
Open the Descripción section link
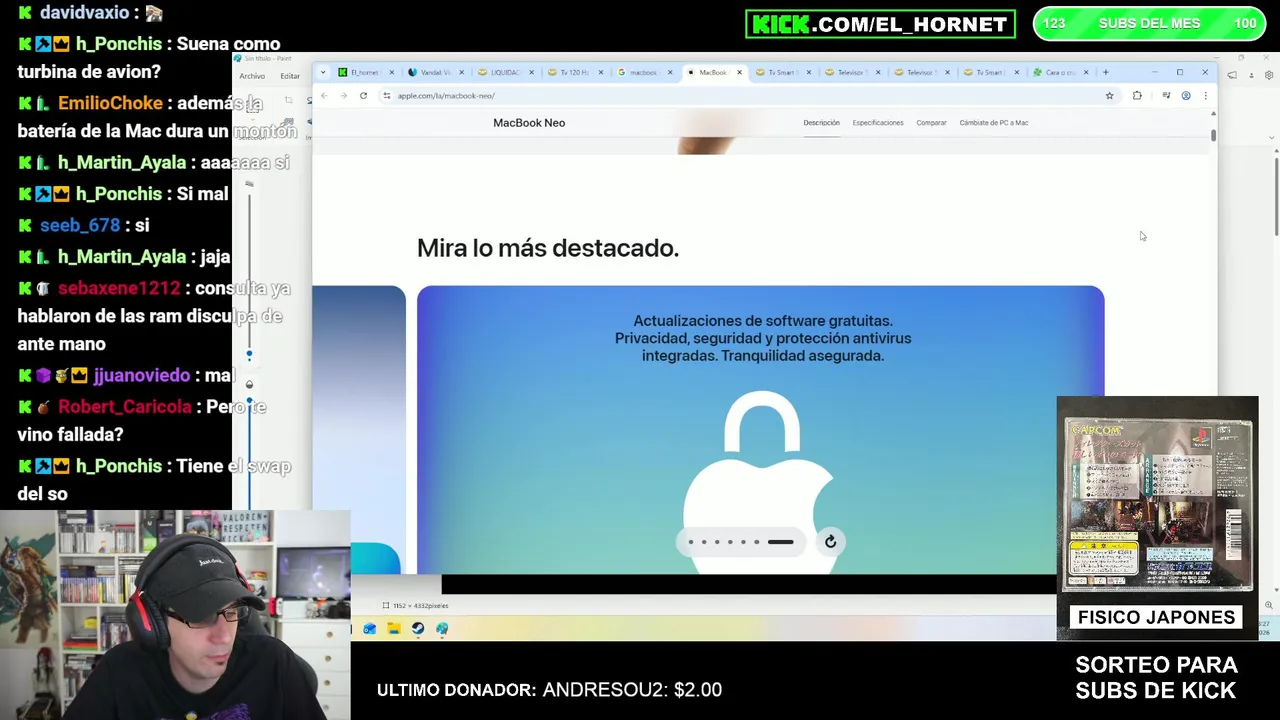click(821, 123)
